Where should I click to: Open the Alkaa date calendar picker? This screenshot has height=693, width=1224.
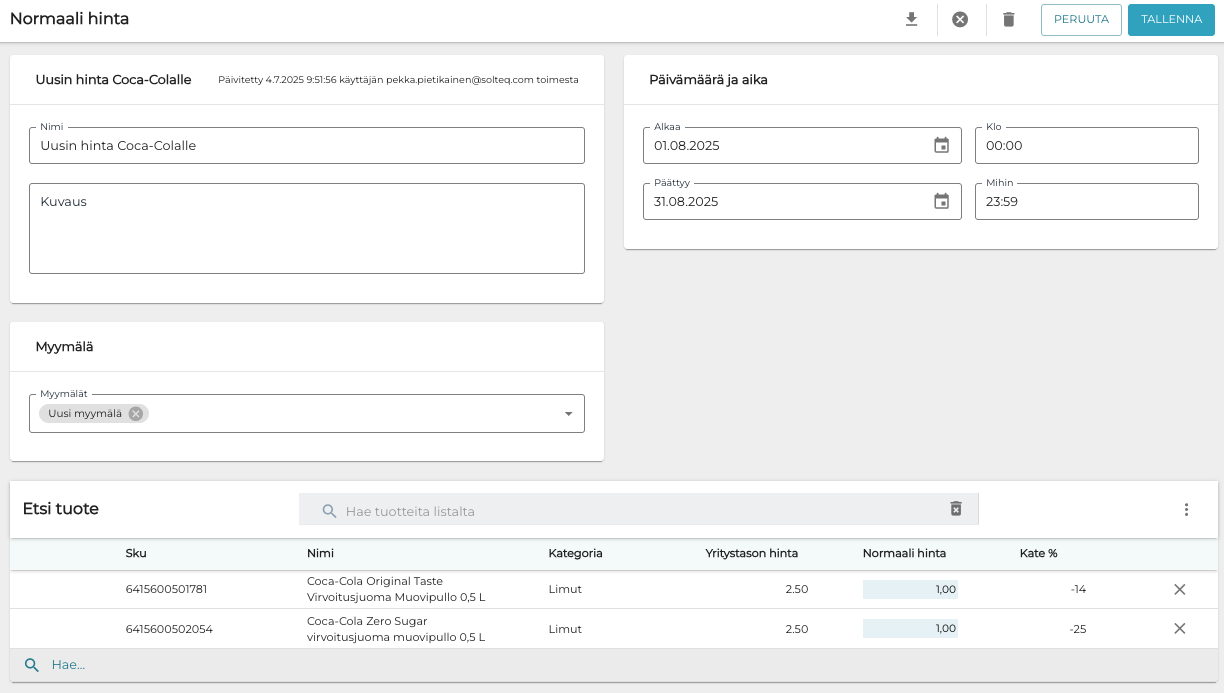(941, 146)
